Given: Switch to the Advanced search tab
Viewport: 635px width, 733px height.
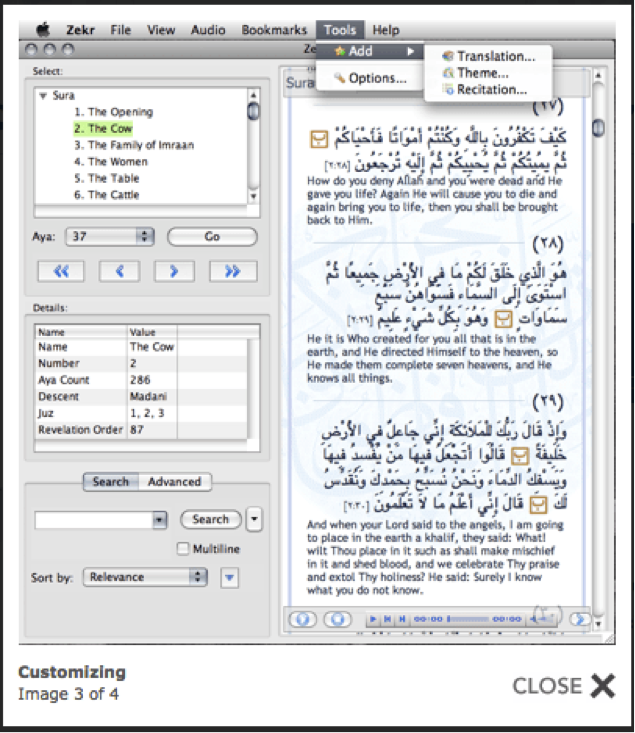Looking at the screenshot, I should [174, 482].
